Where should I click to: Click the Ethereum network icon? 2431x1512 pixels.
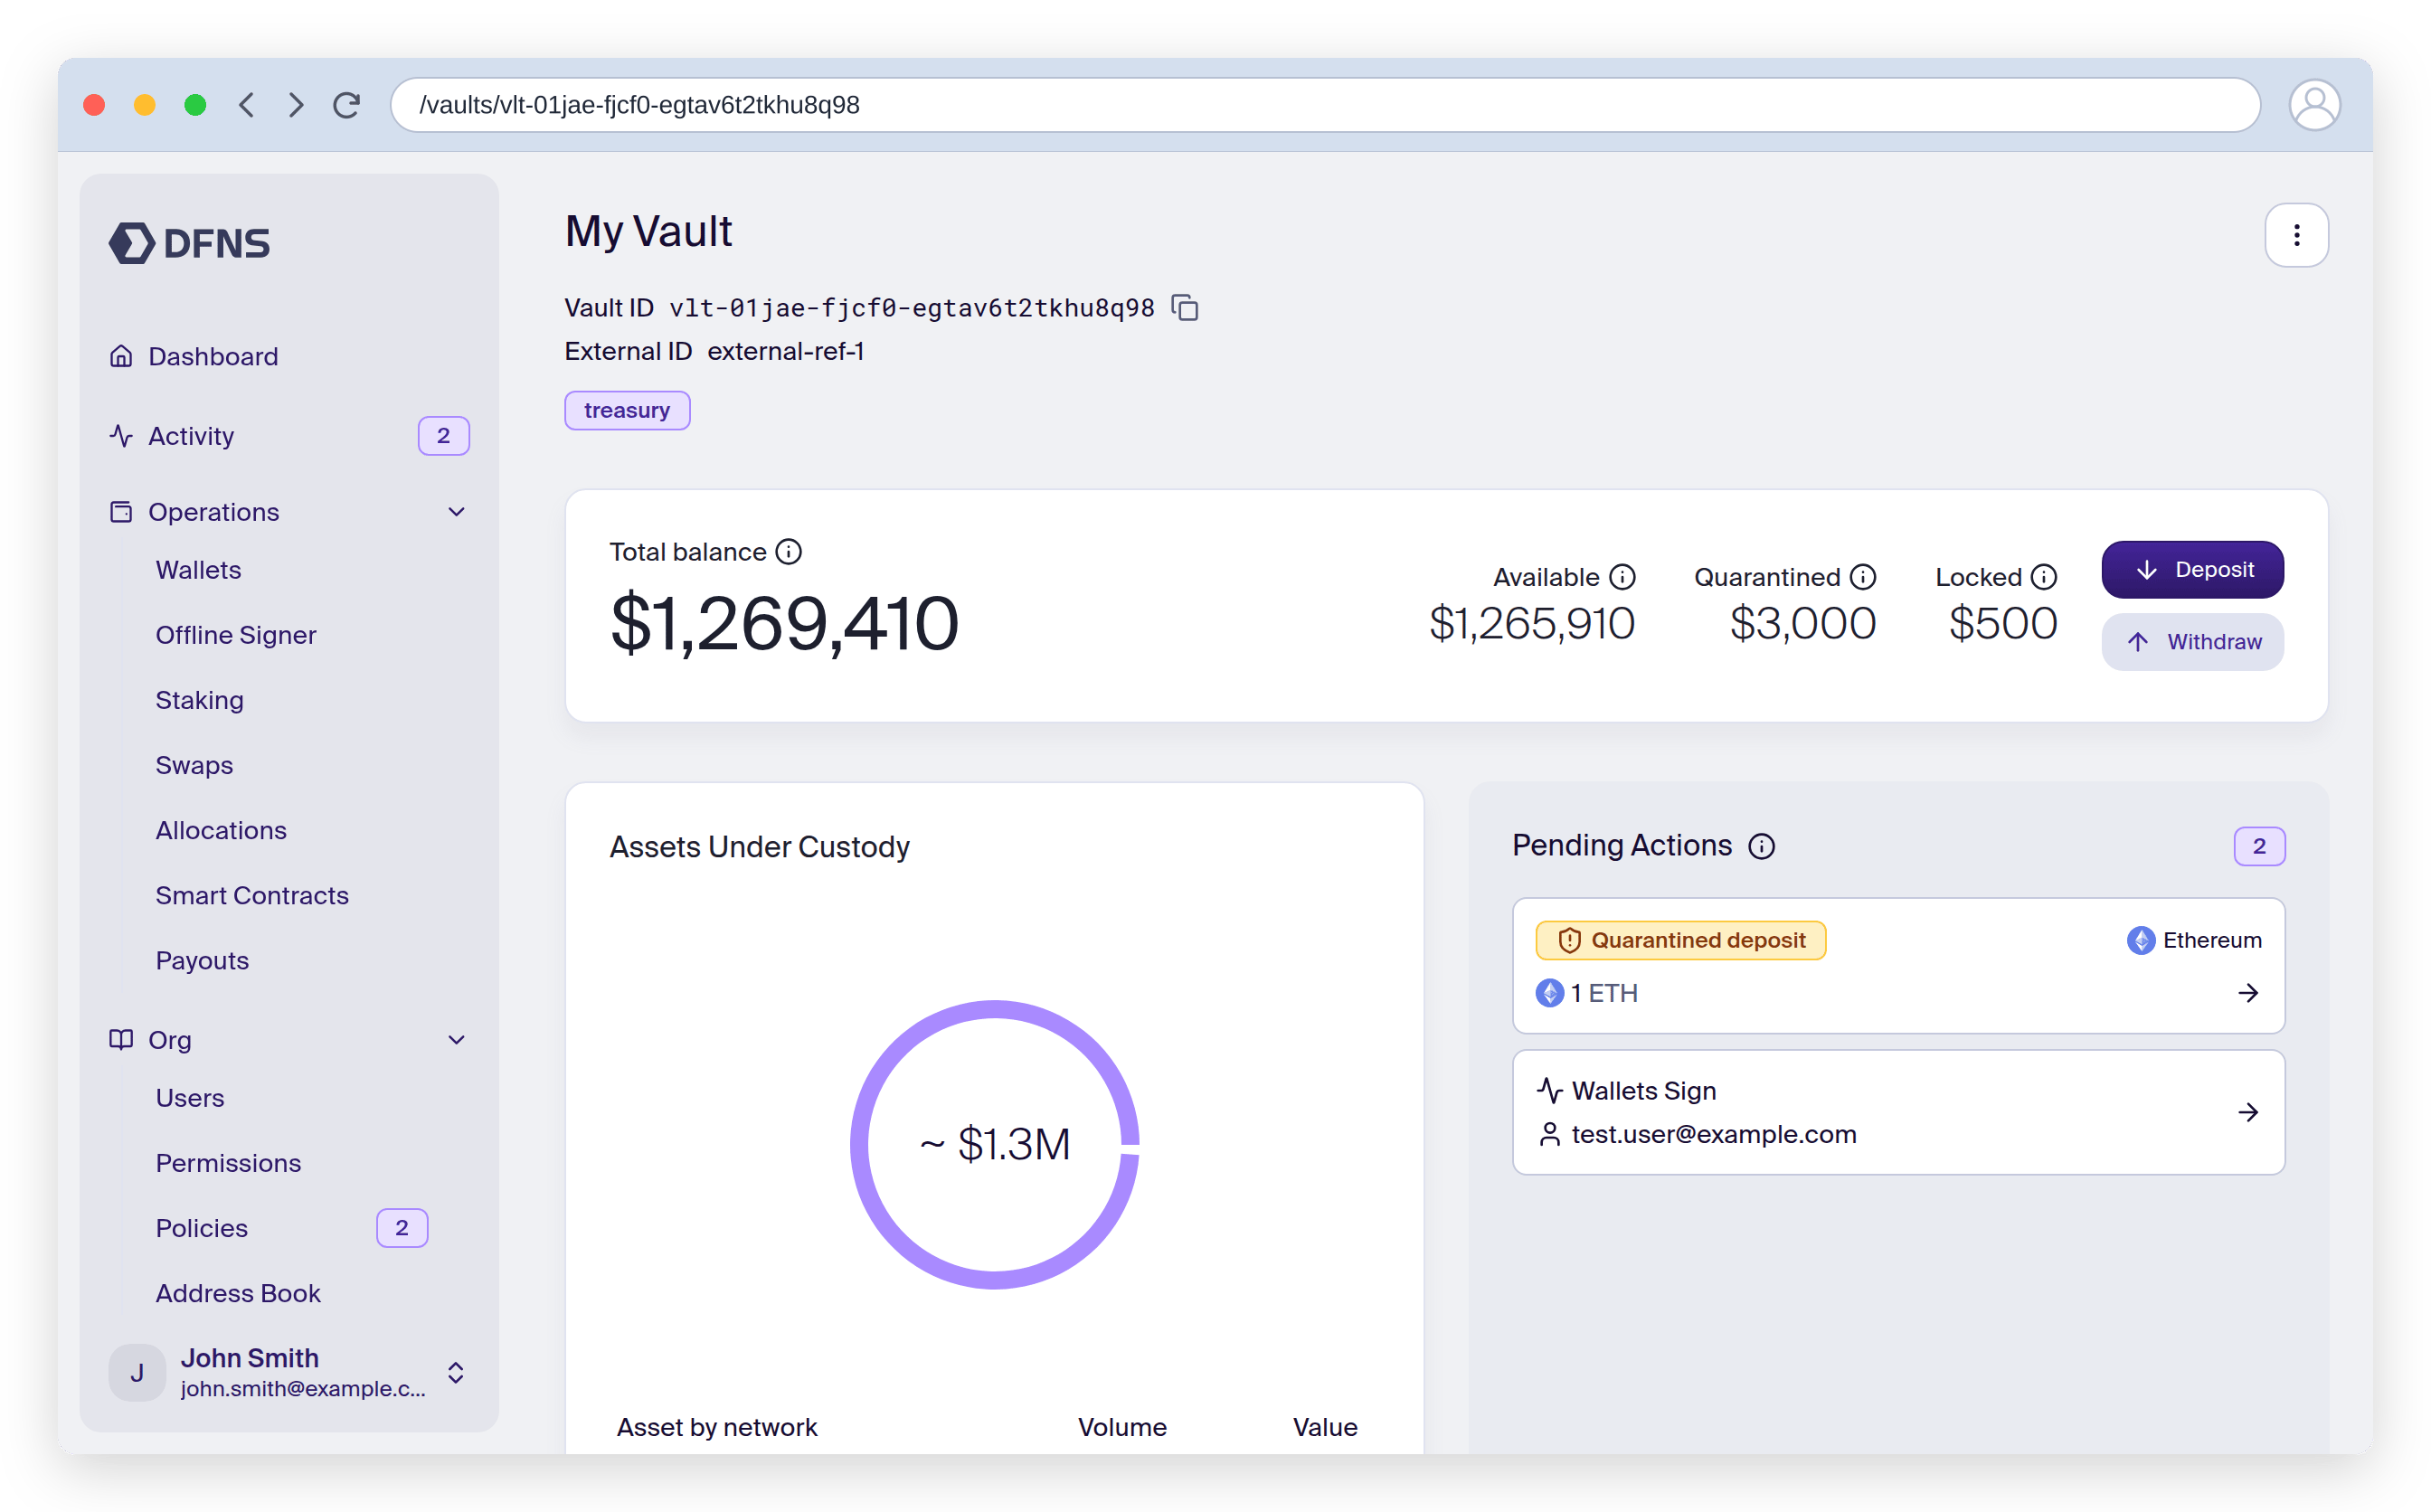[x=2140, y=940]
